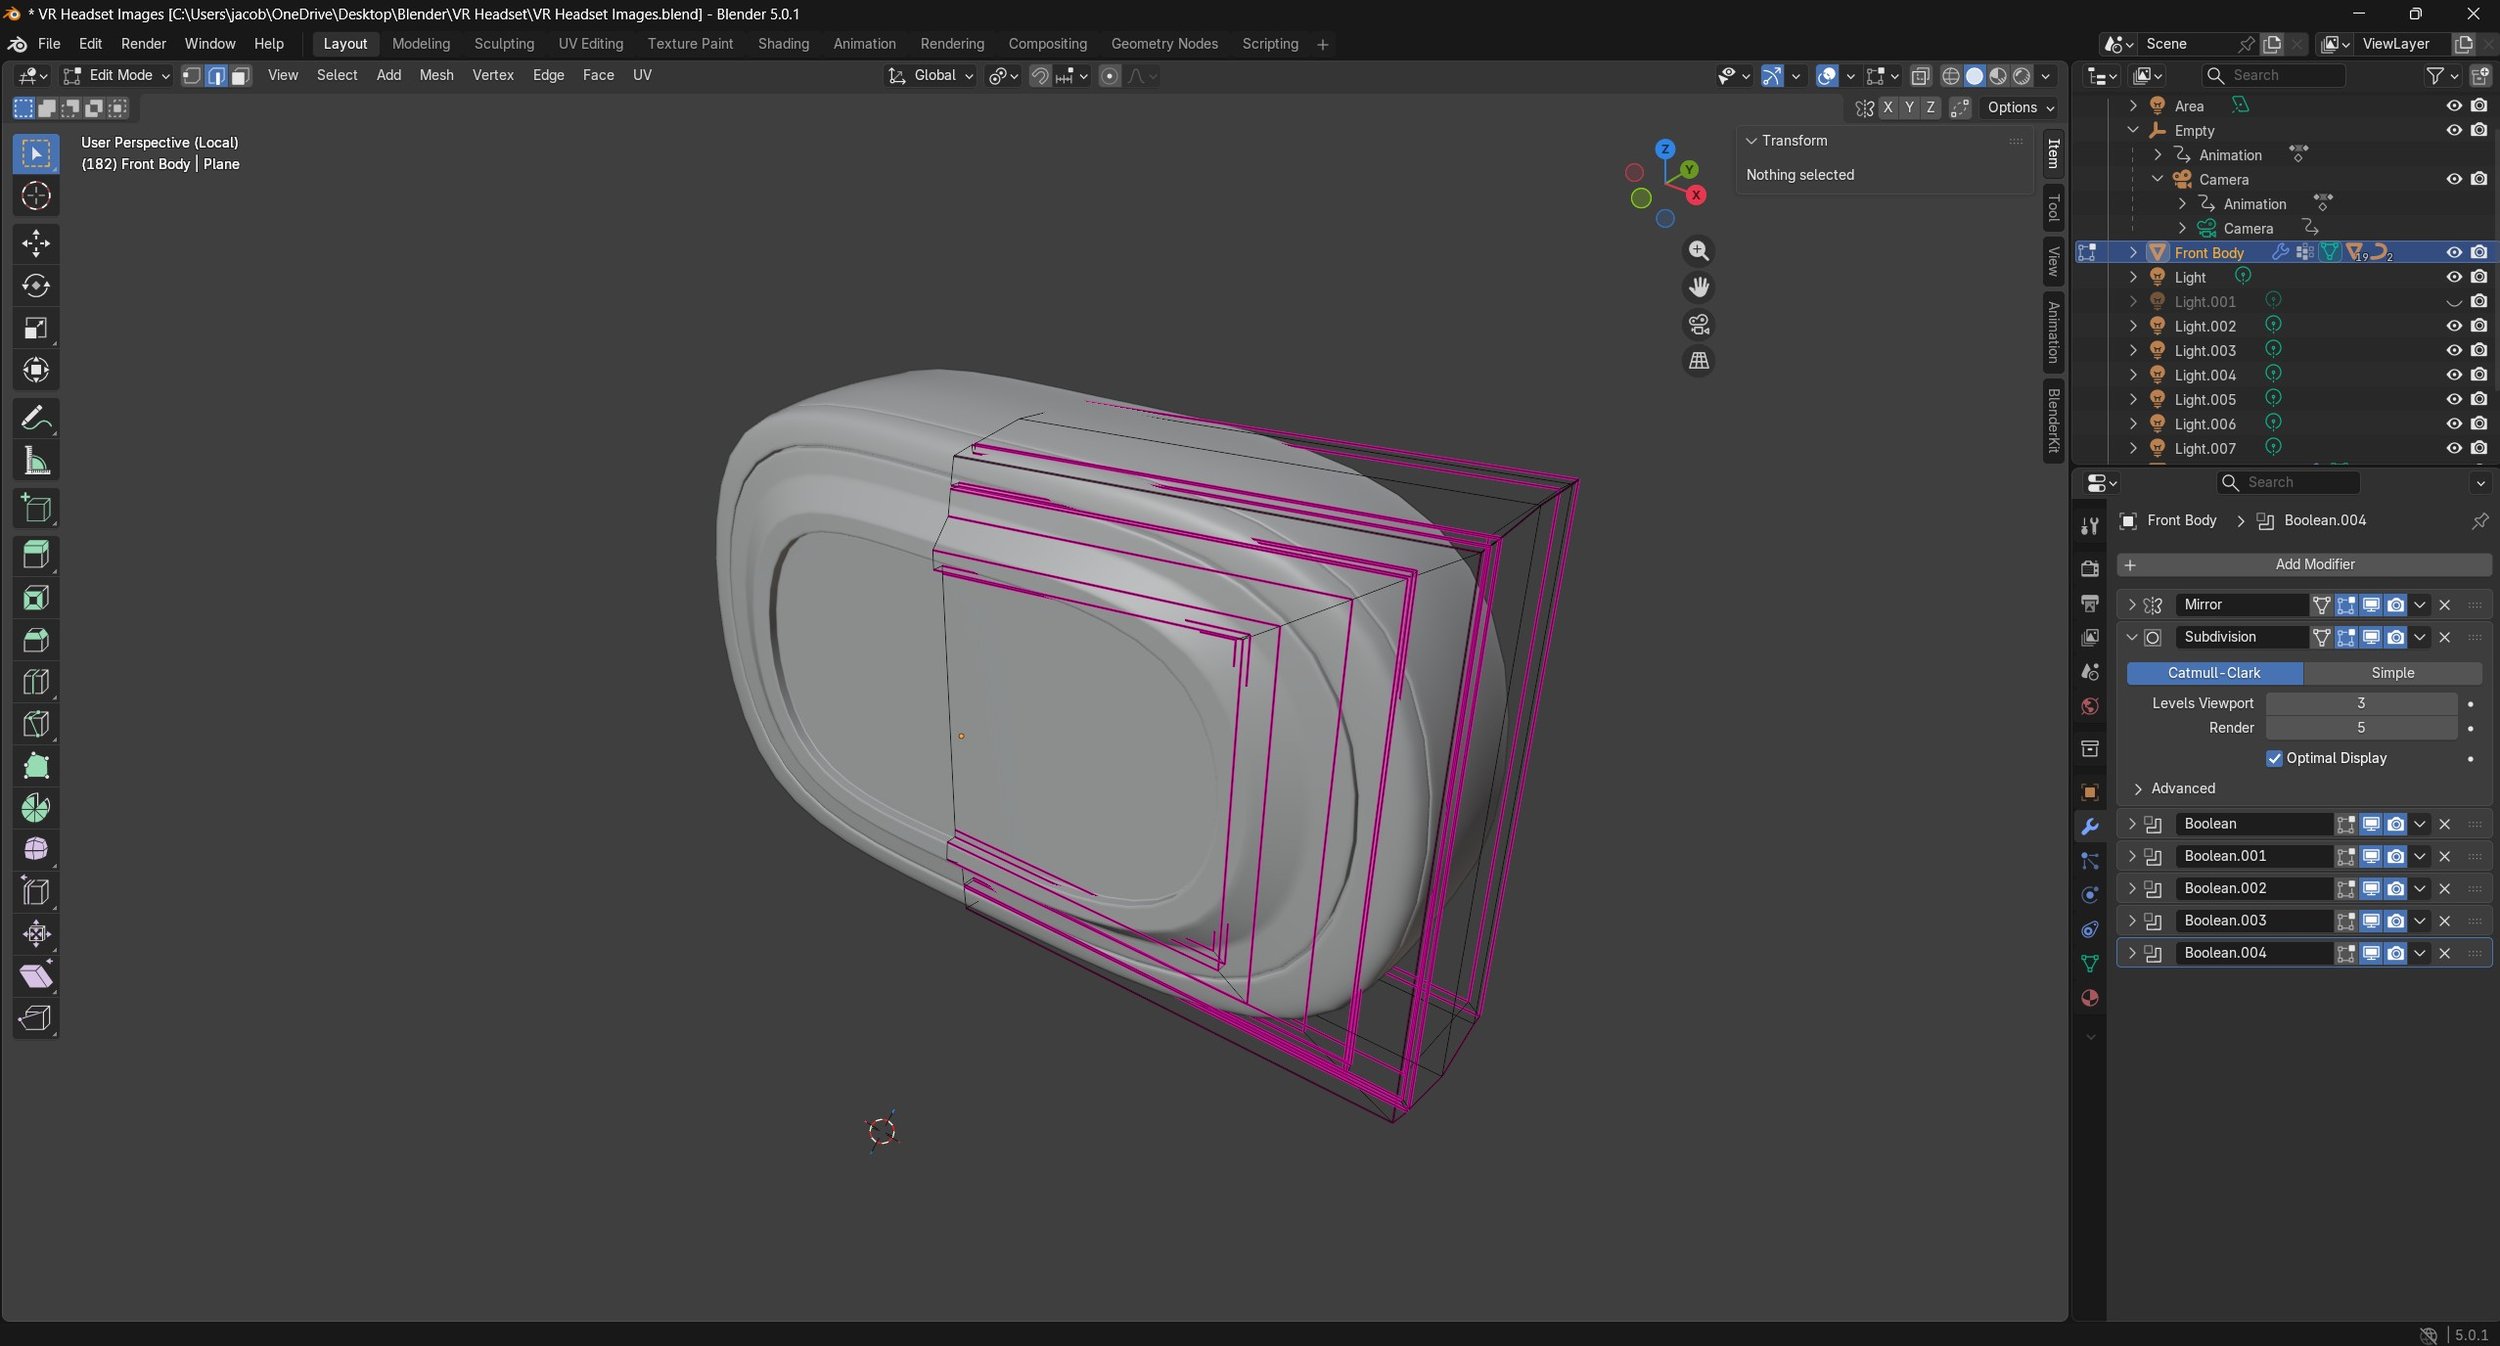Switch to face select mode
Viewport: 2500px width, 1346px height.
(240, 76)
